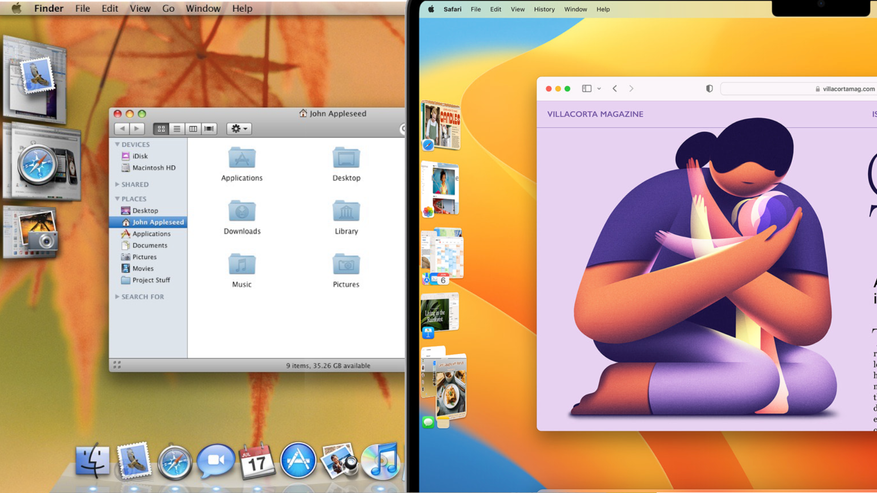Select the Mail window stack thumbnail
Viewport: 877px width, 493px height.
coord(35,78)
